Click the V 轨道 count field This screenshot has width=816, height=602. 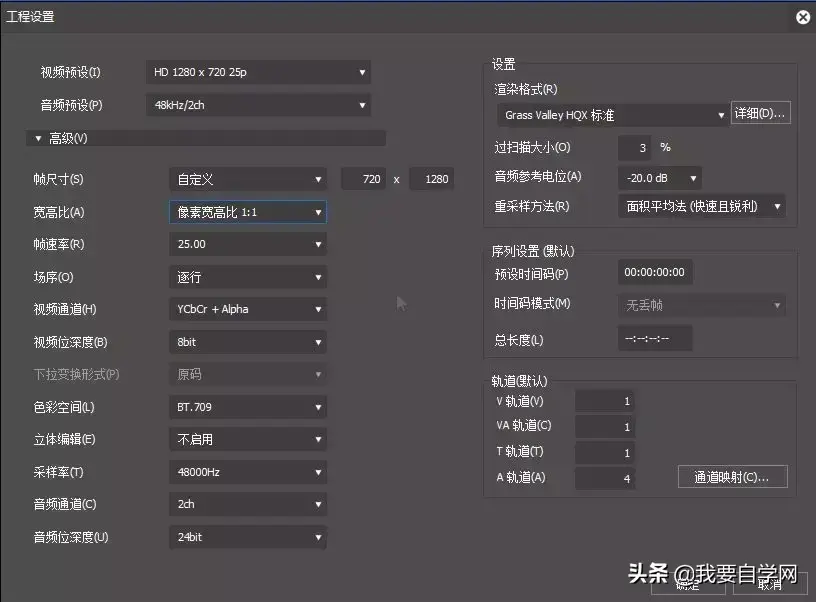tap(605, 401)
